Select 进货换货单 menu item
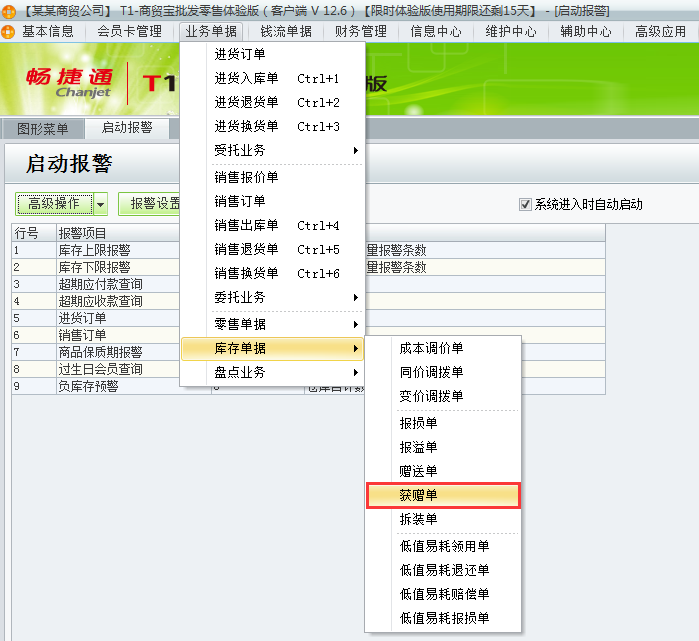This screenshot has height=641, width=699. (x=273, y=127)
